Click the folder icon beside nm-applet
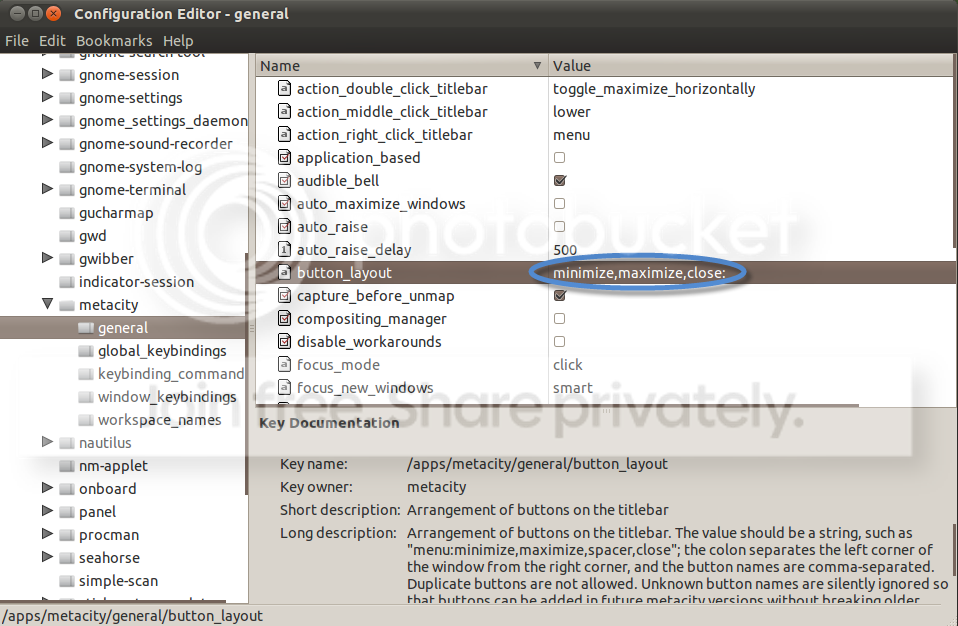 pos(66,466)
